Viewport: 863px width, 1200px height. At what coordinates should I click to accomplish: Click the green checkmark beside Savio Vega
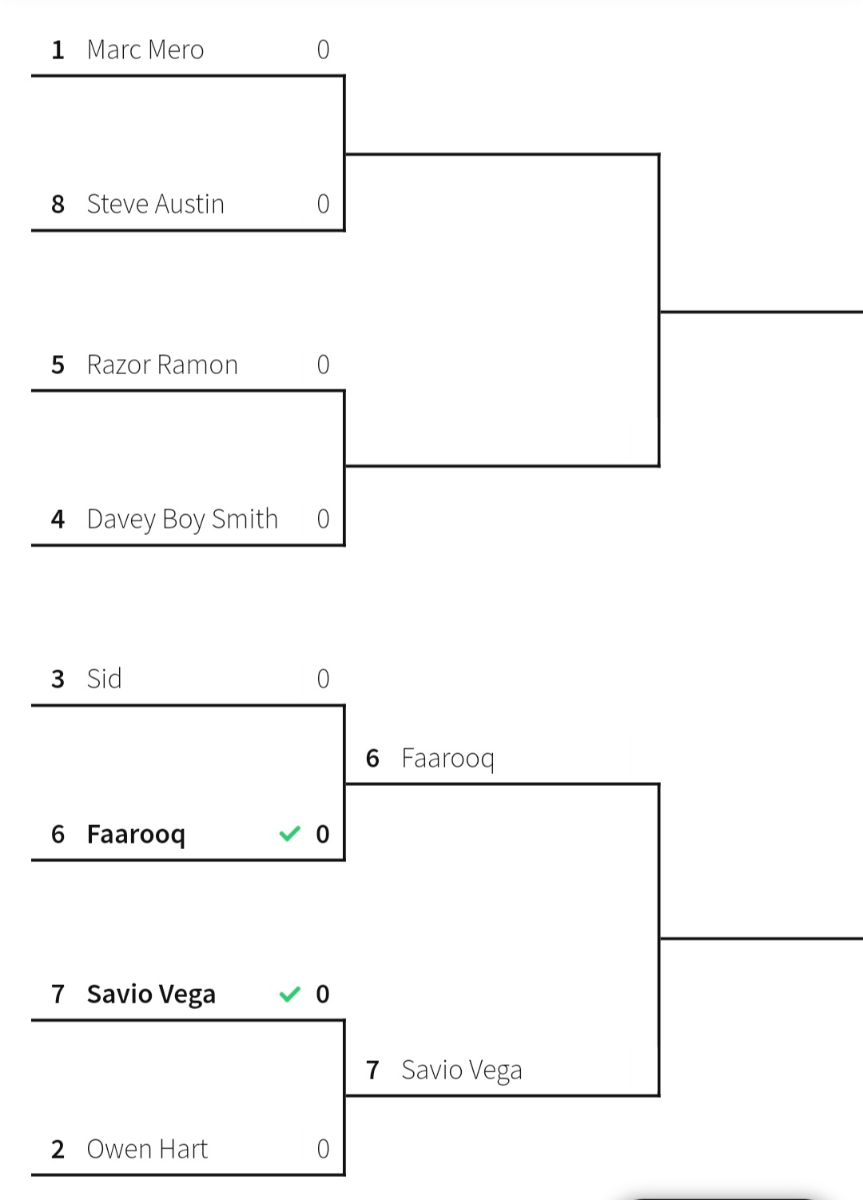click(x=289, y=994)
